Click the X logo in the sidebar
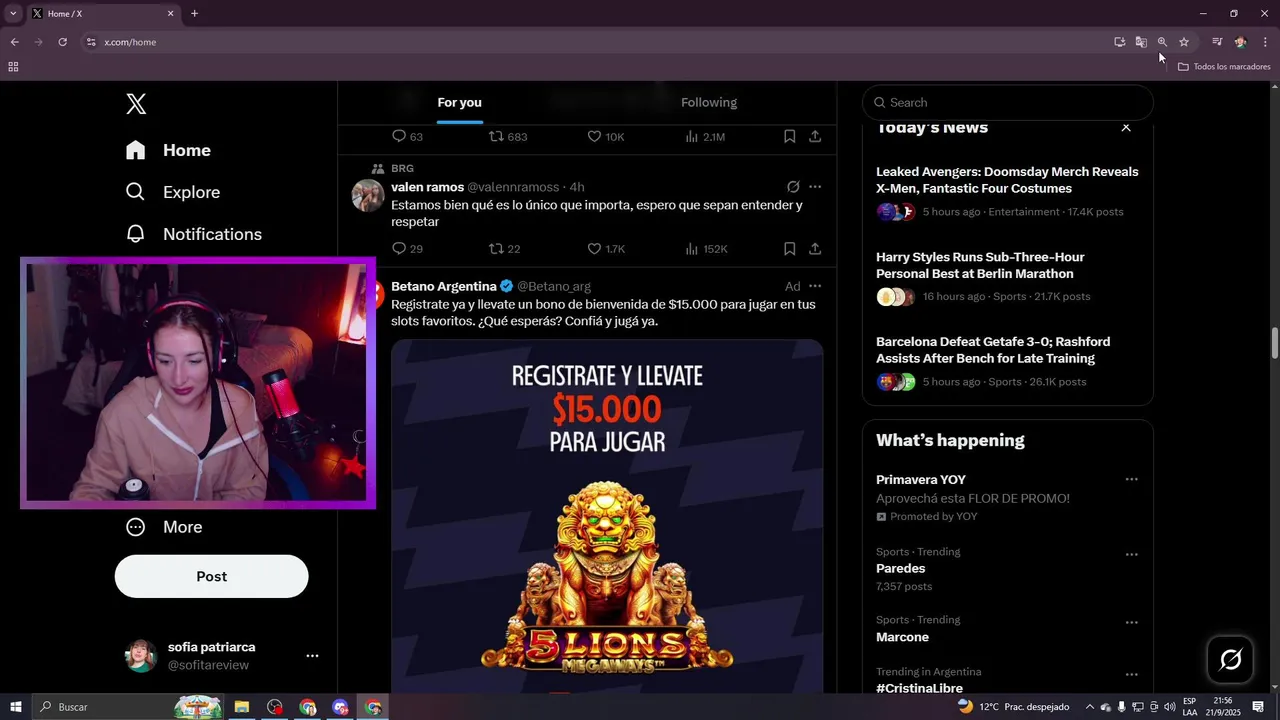Viewport: 1280px width, 720px height. [x=136, y=103]
